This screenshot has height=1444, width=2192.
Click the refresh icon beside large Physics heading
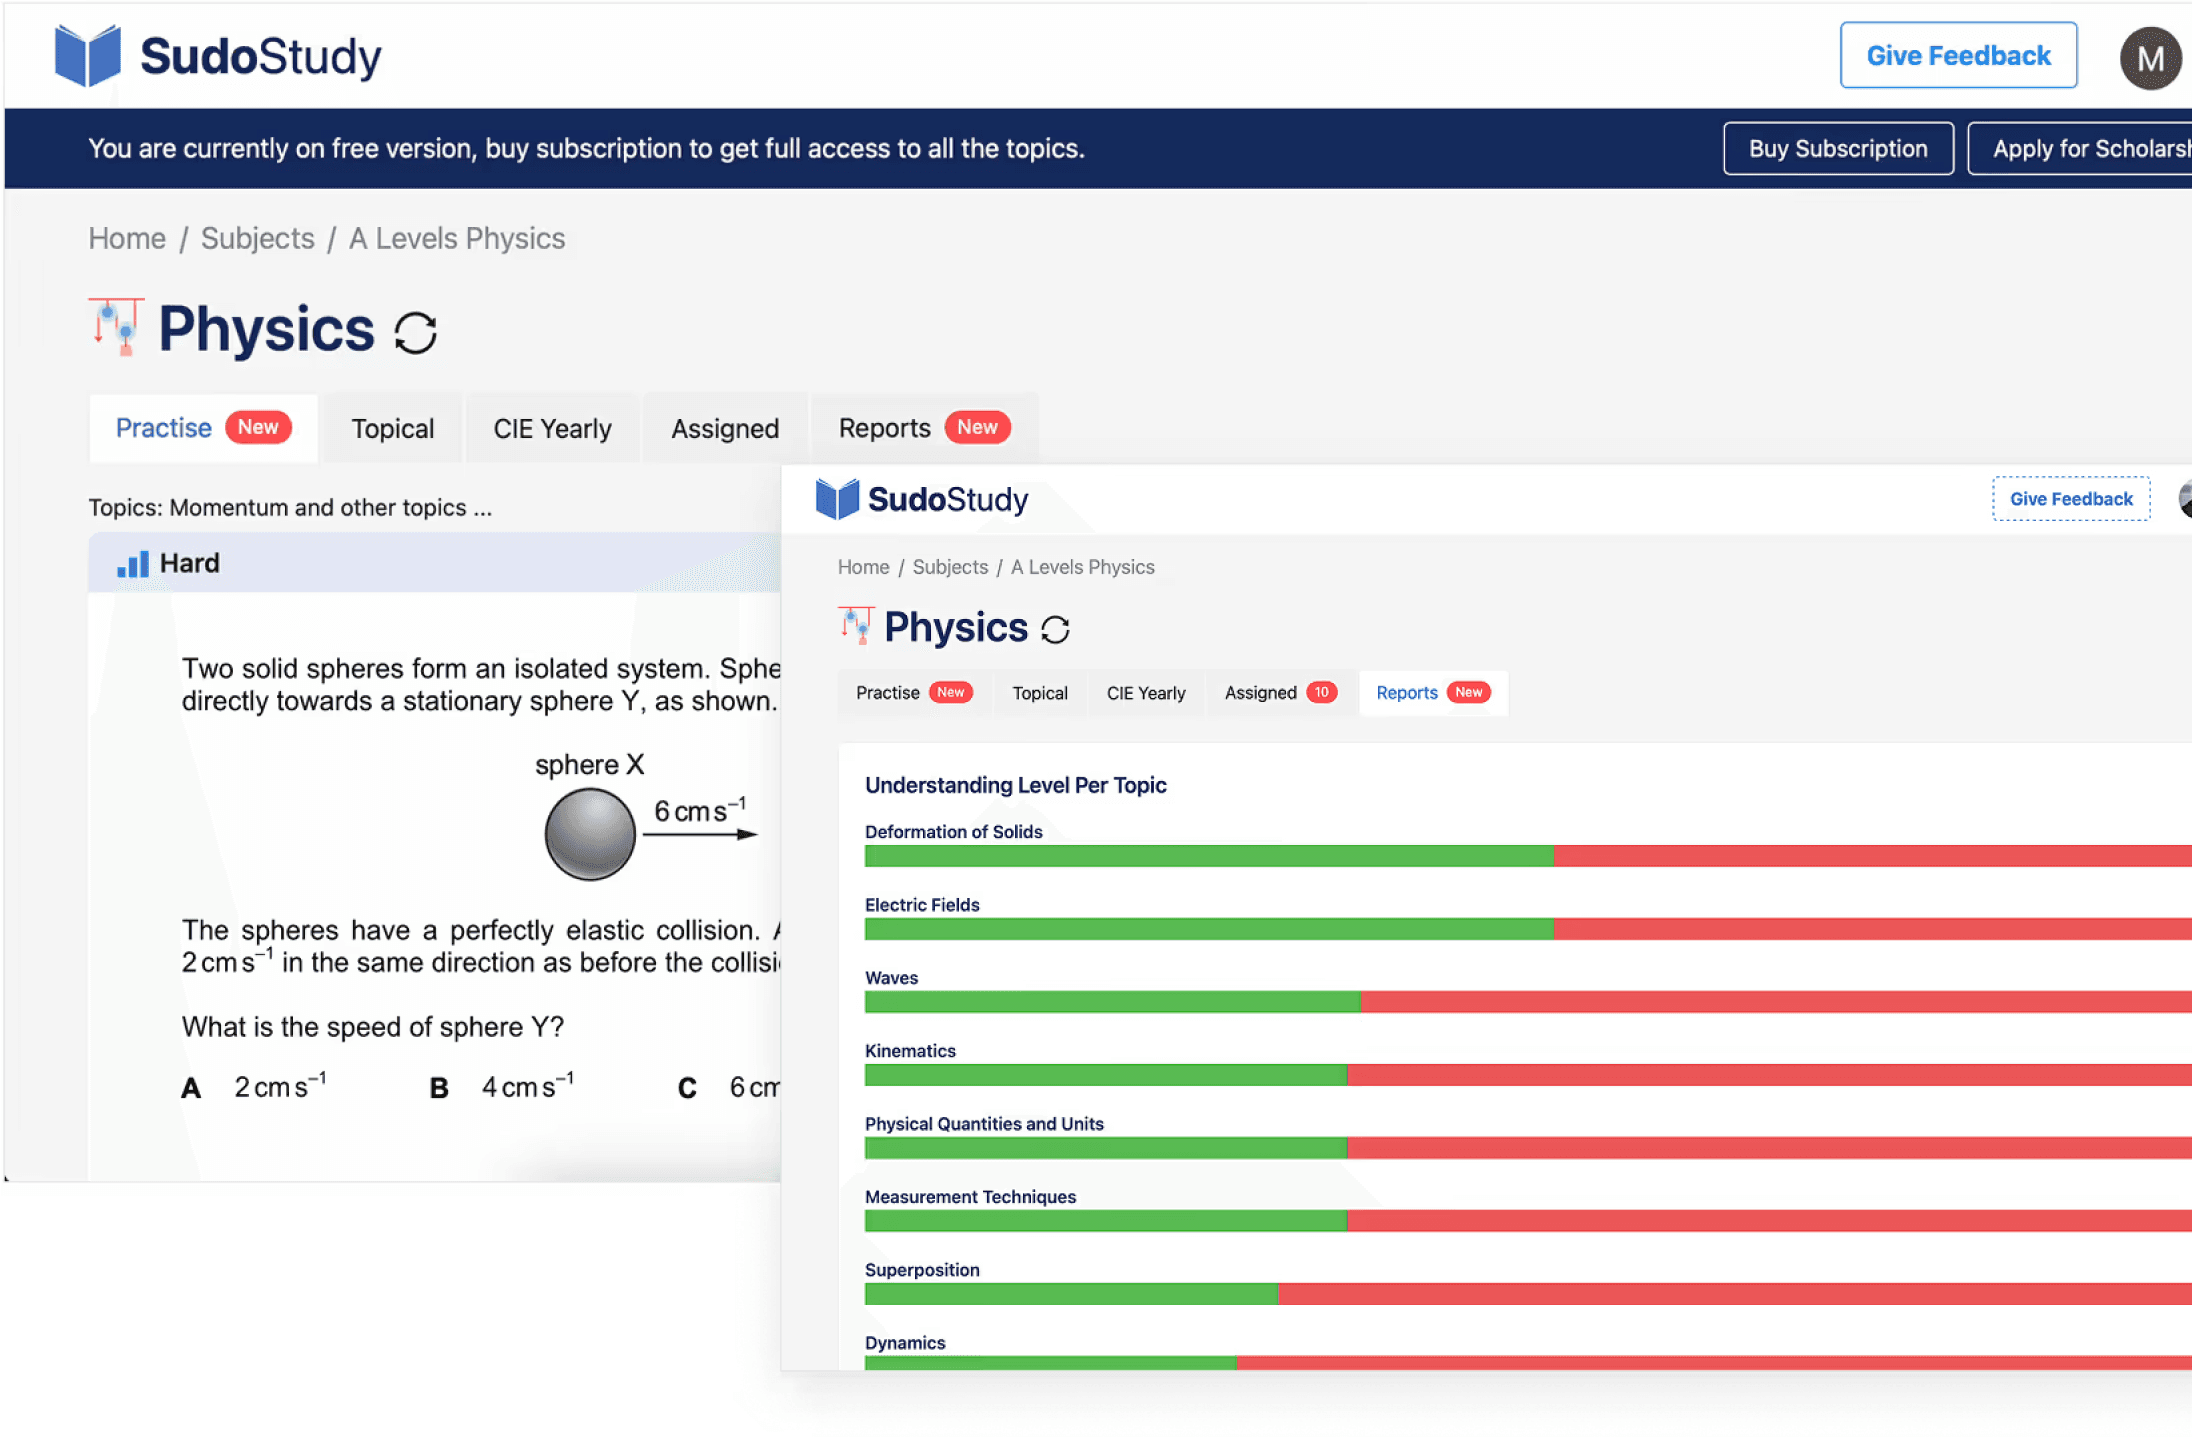pyautogui.click(x=415, y=333)
